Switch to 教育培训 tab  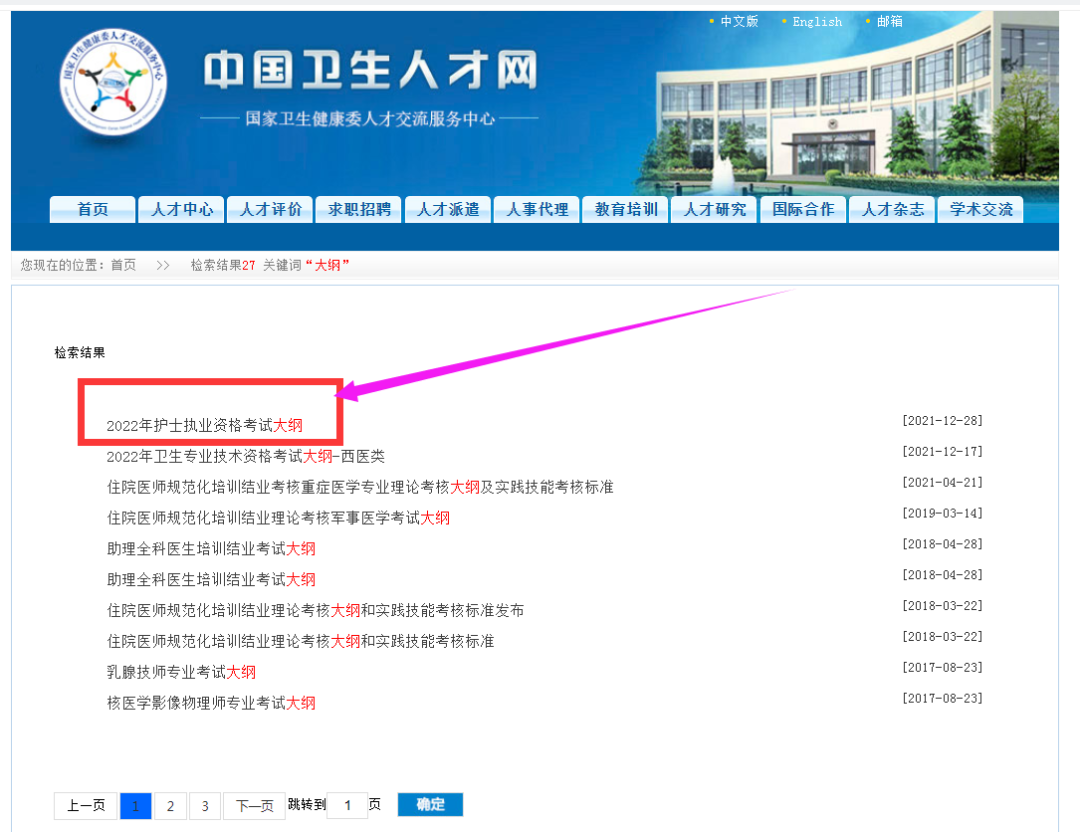coord(625,209)
